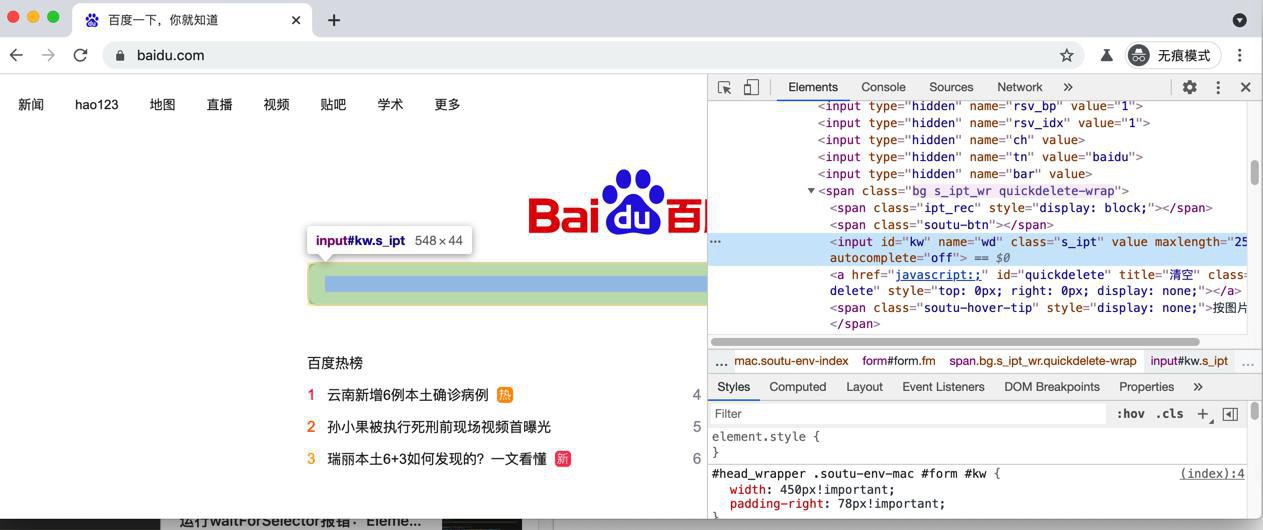Screen dimensions: 1263x530
Task: Click the Elements tree vertical scrollbar
Action: (x=1254, y=172)
